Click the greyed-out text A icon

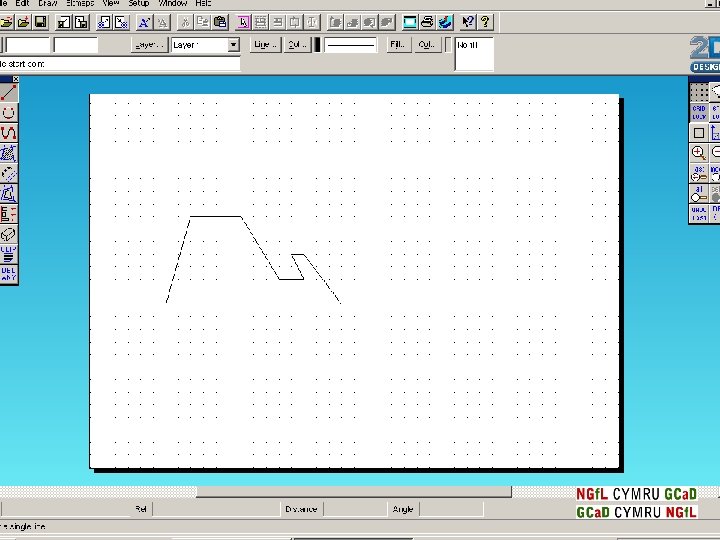pos(162,22)
